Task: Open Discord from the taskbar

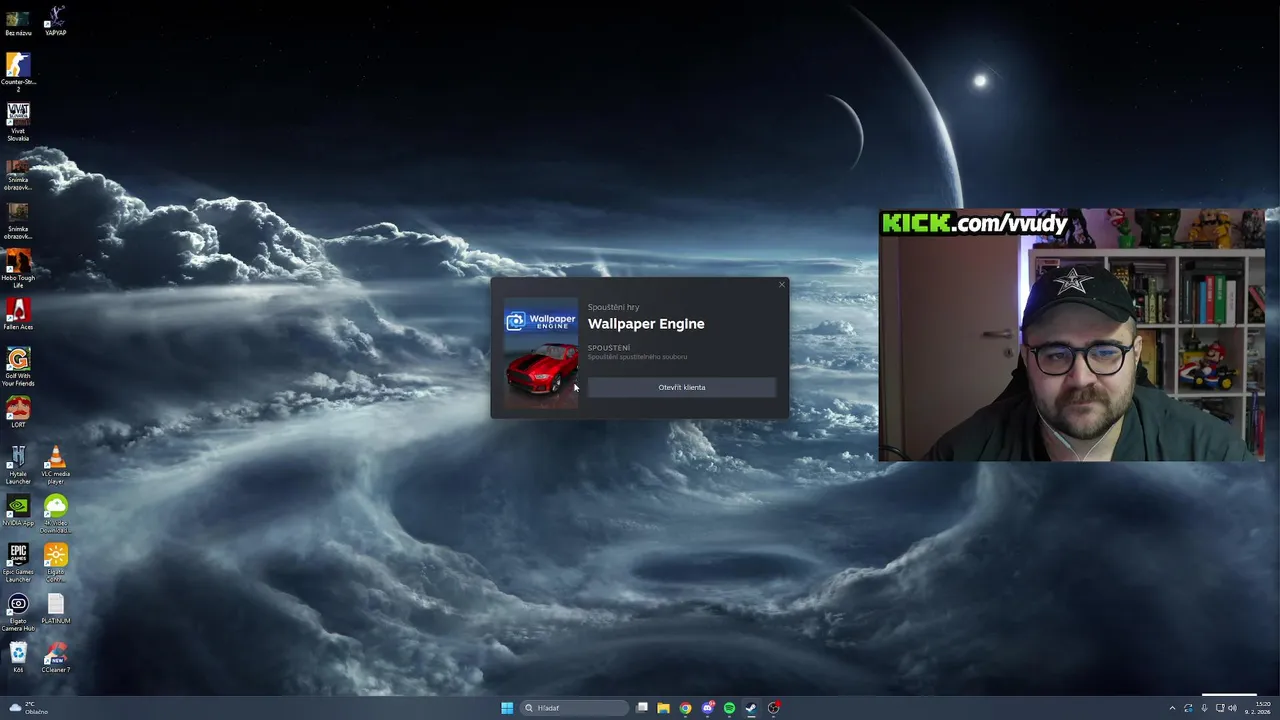Action: point(707,708)
